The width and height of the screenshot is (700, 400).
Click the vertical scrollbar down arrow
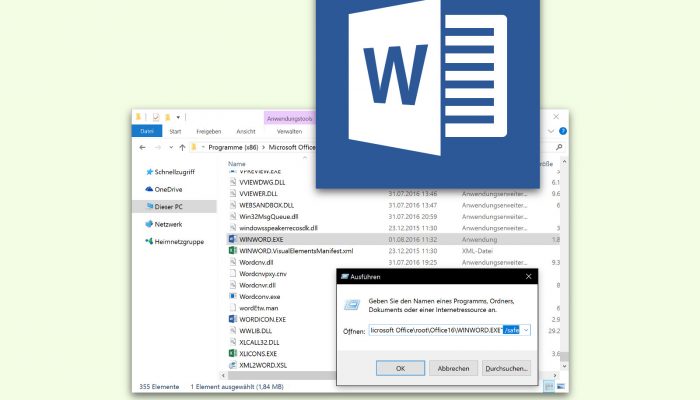point(564,366)
